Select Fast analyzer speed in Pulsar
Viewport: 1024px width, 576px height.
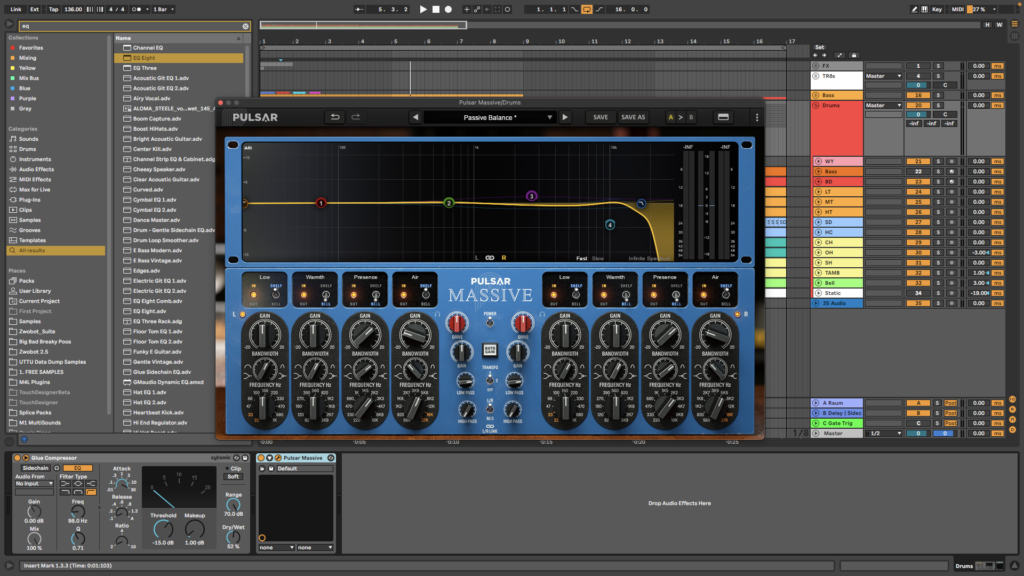581,259
